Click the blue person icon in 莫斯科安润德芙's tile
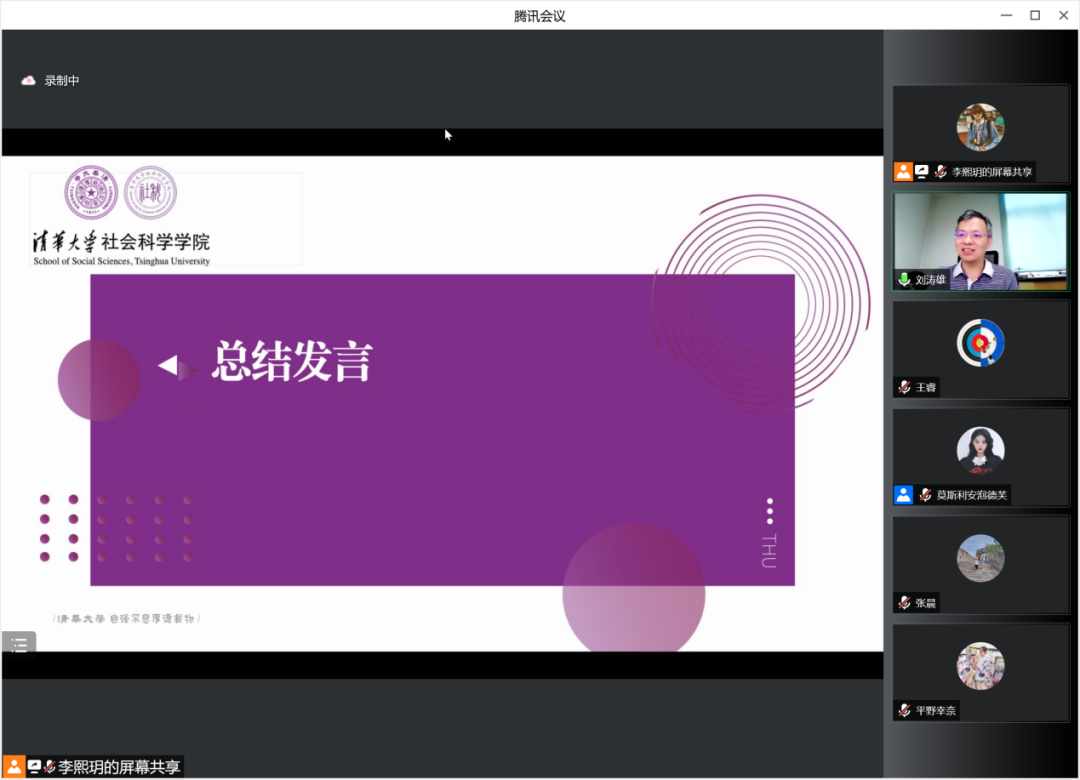The height and width of the screenshot is (780, 1080). click(903, 495)
